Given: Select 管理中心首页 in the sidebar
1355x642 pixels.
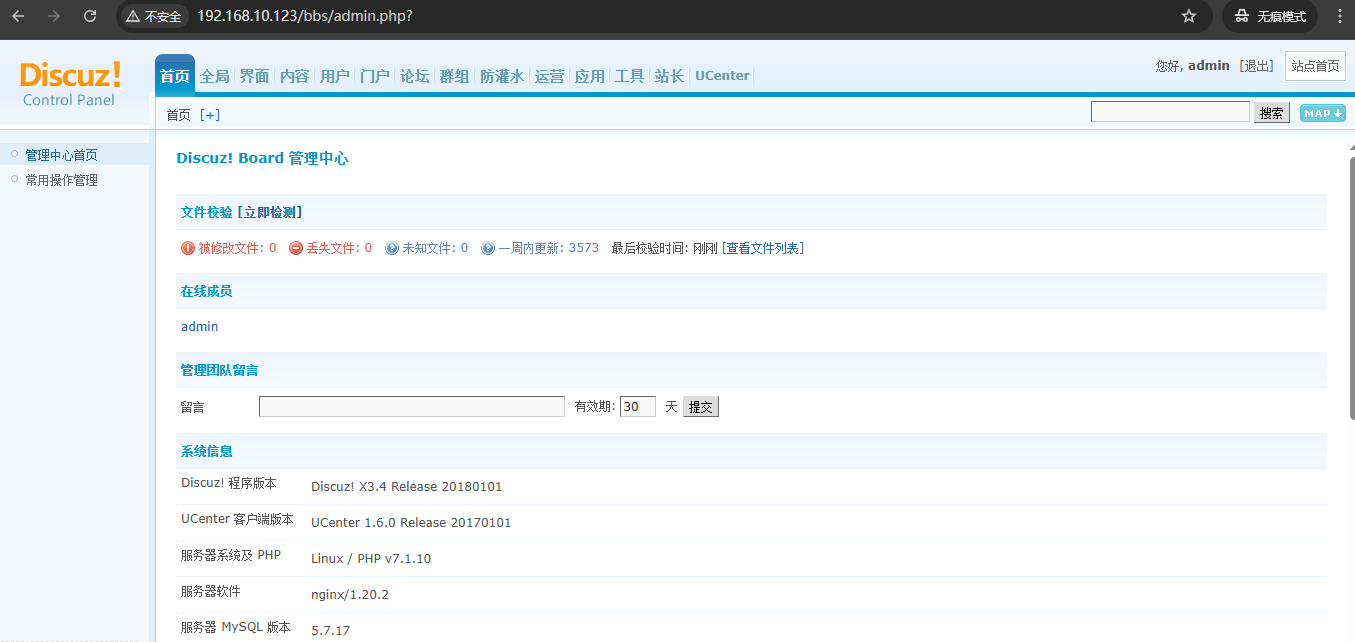Looking at the screenshot, I should [x=61, y=155].
